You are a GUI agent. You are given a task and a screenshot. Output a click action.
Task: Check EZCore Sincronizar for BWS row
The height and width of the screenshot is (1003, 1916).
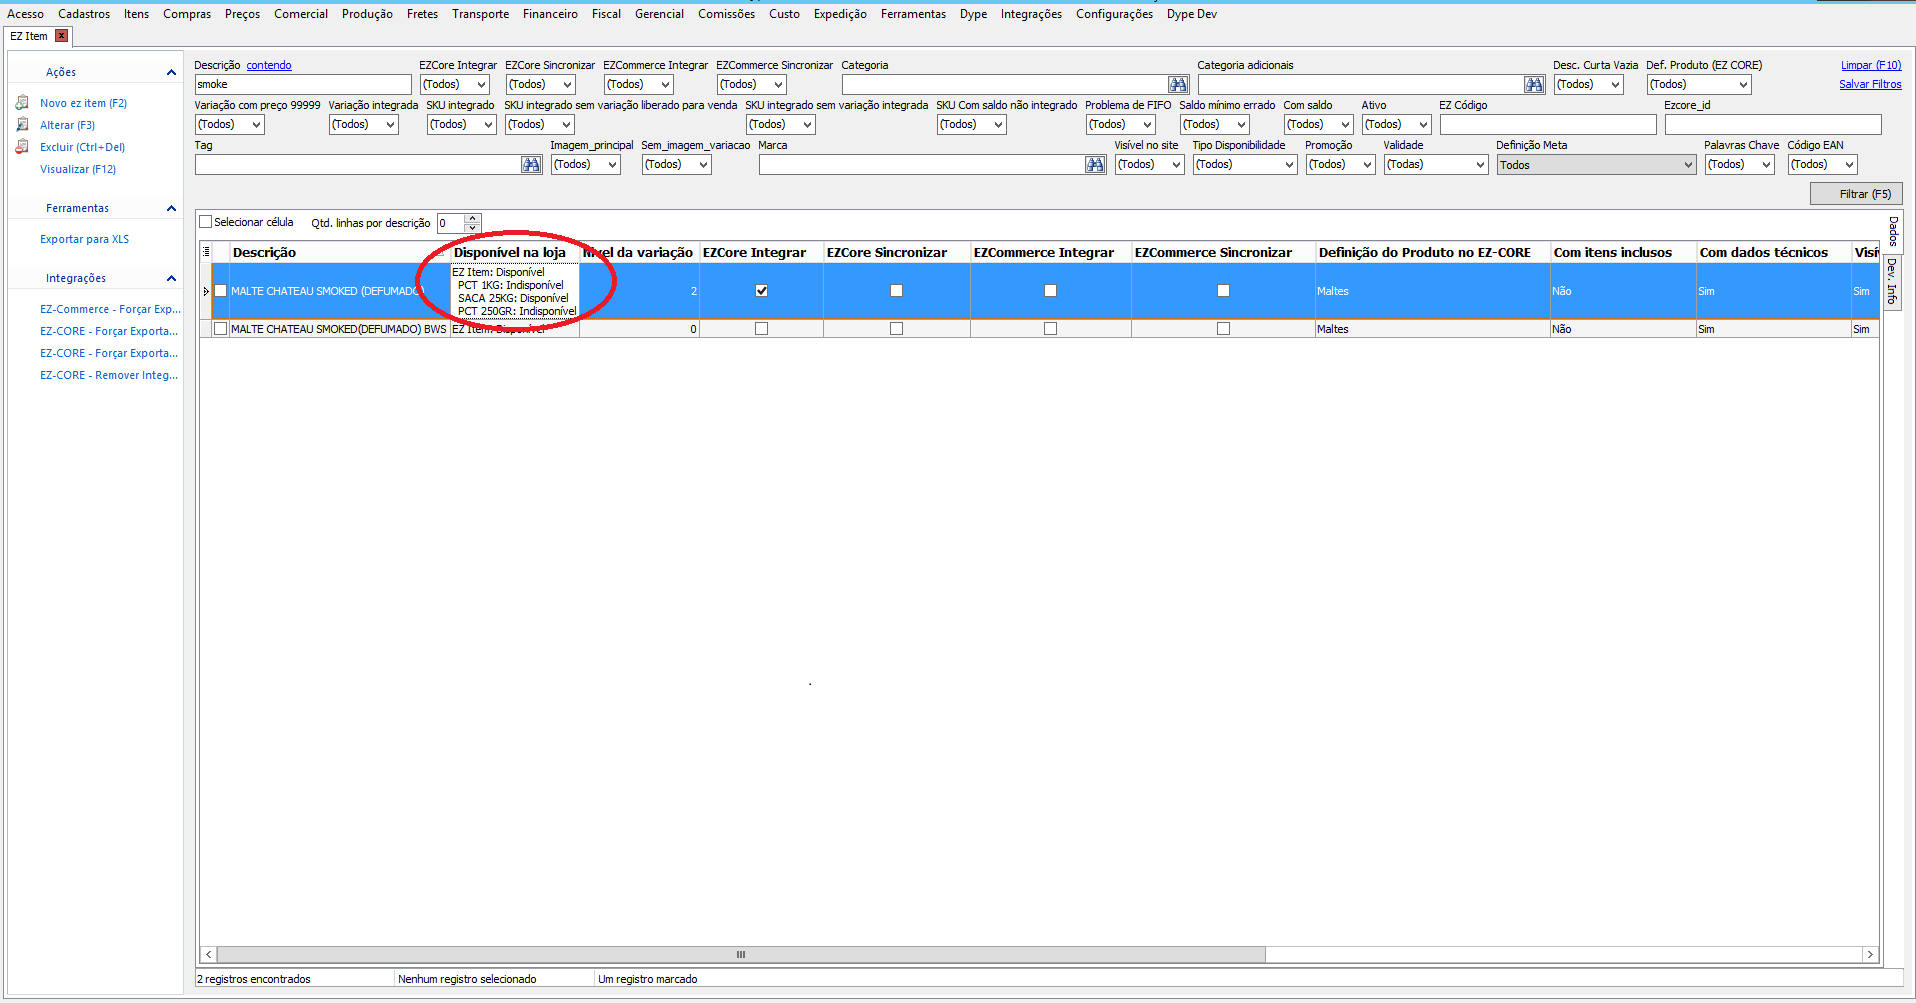(896, 329)
